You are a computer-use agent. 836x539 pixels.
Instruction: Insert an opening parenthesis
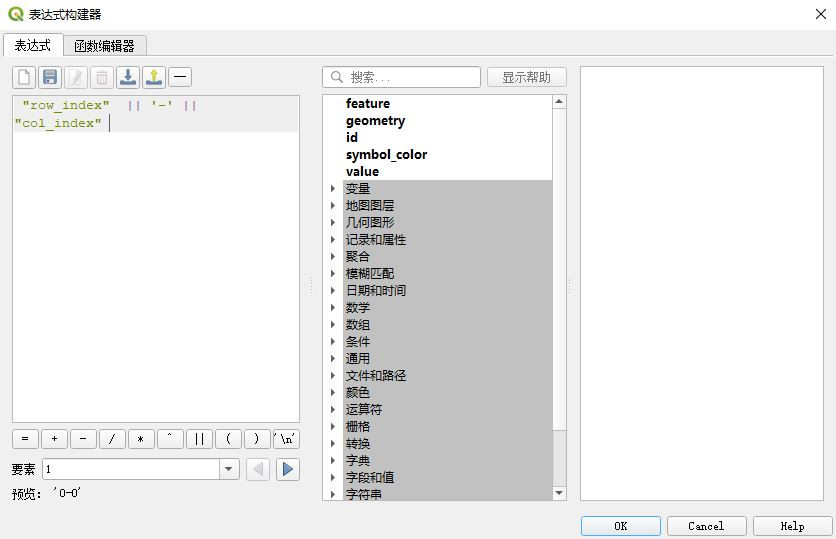tap(228, 439)
